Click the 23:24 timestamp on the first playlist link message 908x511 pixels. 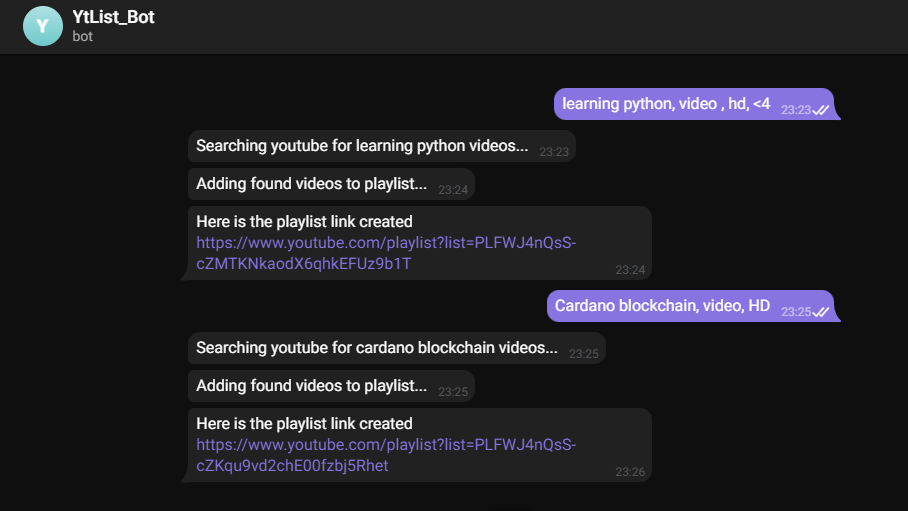tap(630, 270)
